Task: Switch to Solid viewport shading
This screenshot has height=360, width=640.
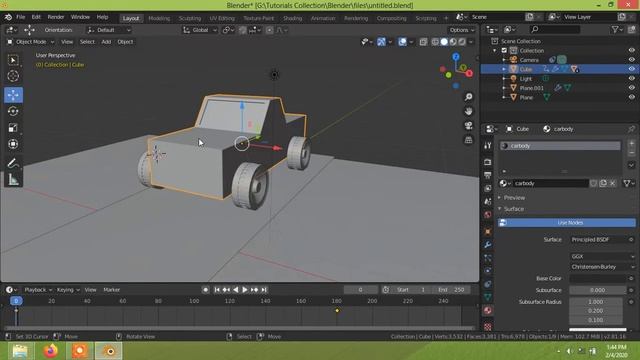Action: click(444, 42)
